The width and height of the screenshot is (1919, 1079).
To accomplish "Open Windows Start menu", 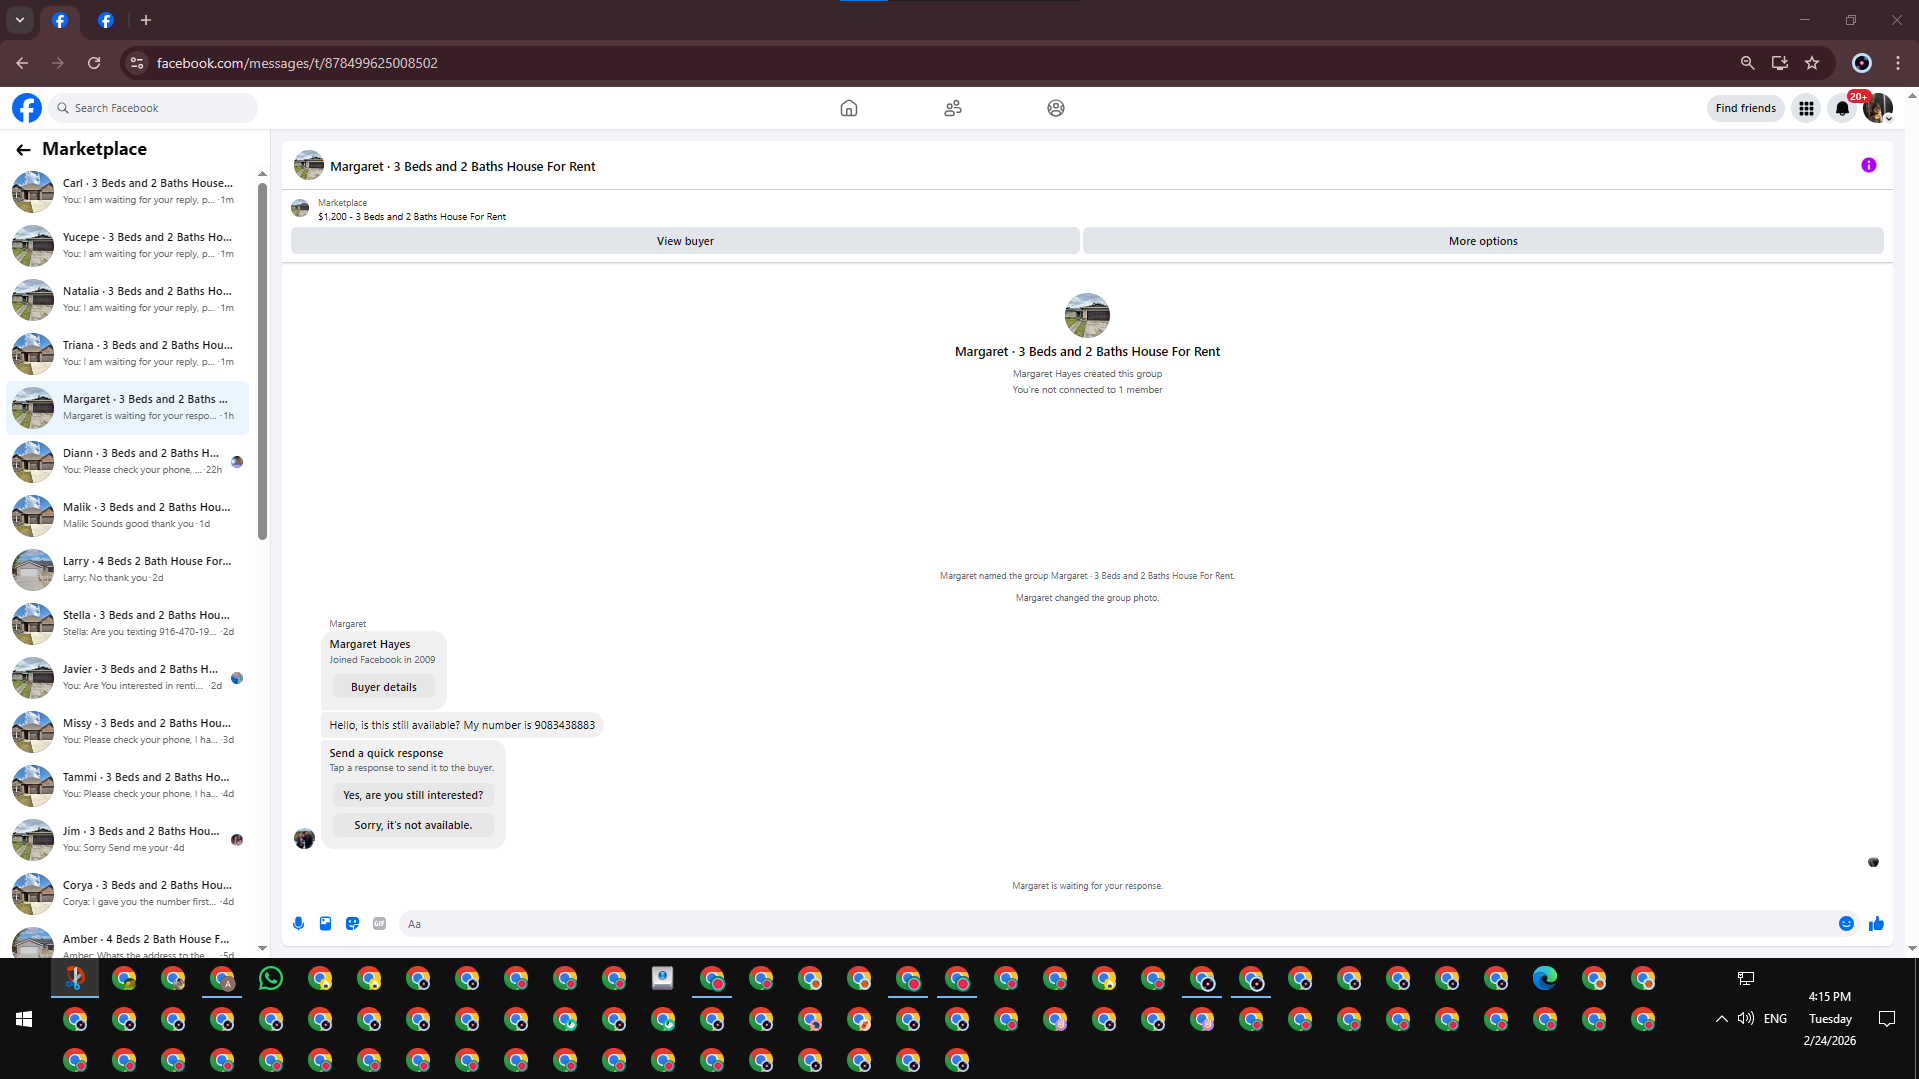I will click(x=24, y=1019).
